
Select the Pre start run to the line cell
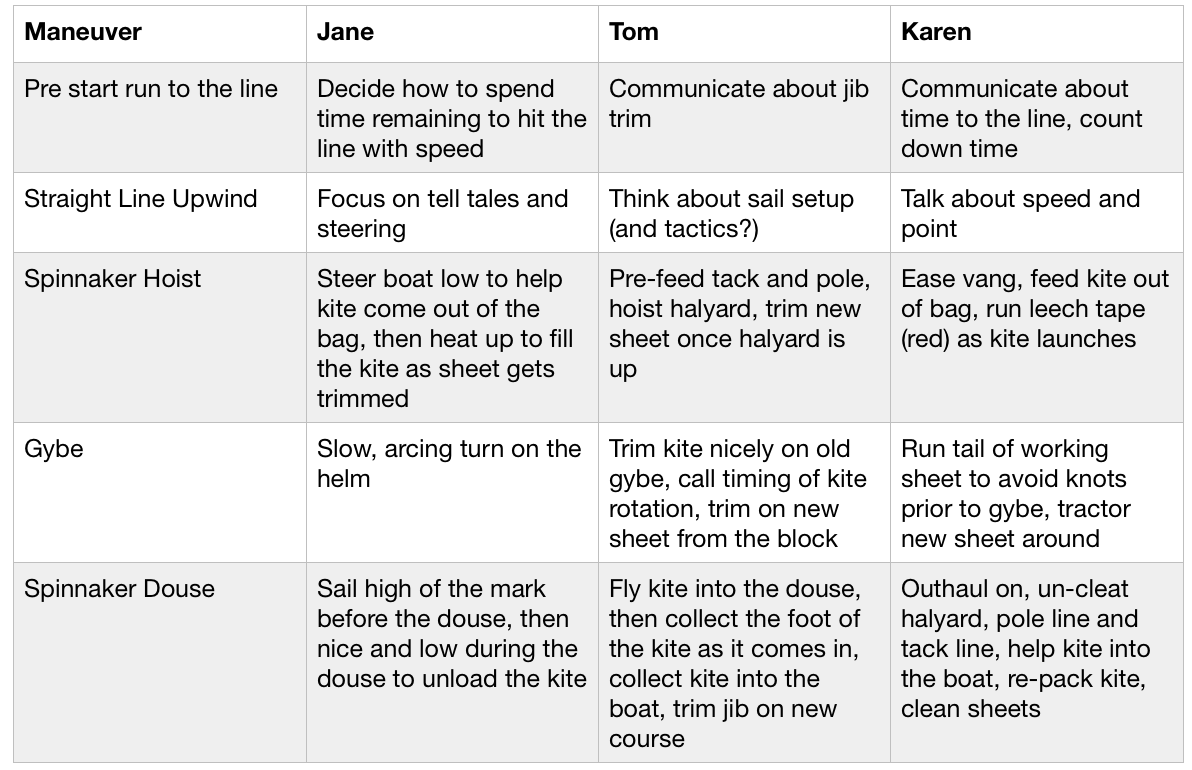(160, 117)
